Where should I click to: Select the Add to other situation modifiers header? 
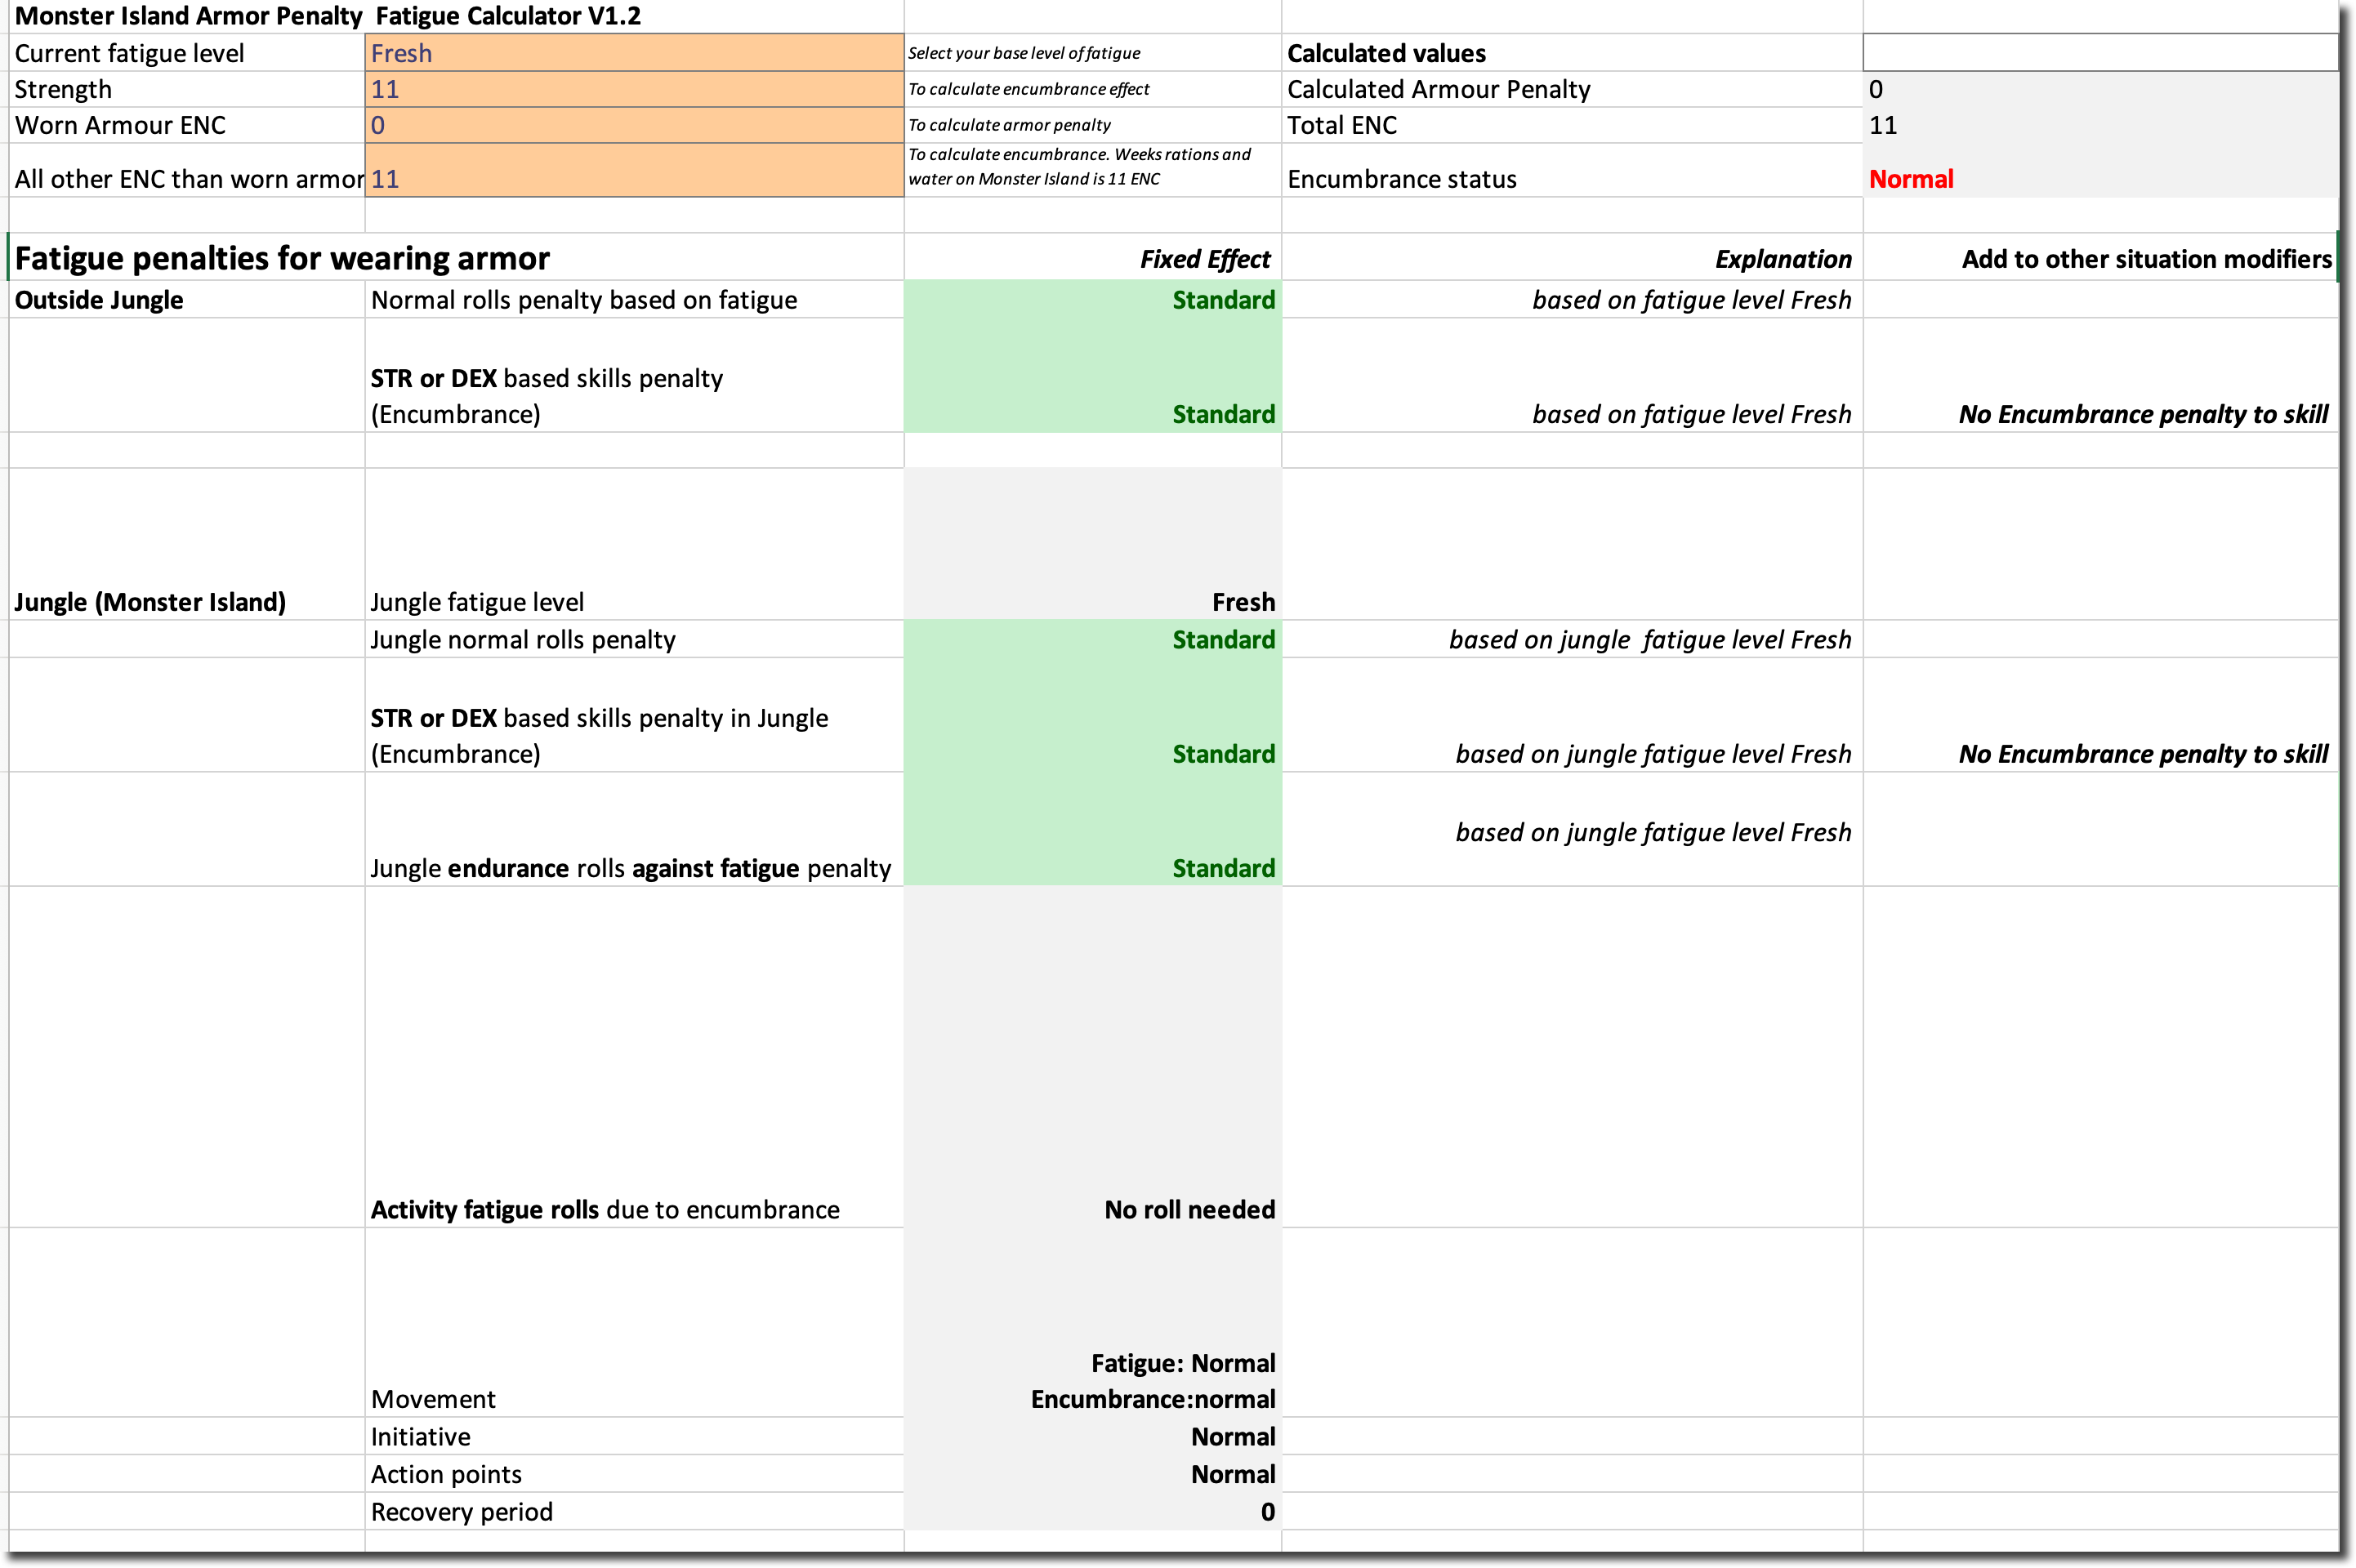tap(2146, 259)
